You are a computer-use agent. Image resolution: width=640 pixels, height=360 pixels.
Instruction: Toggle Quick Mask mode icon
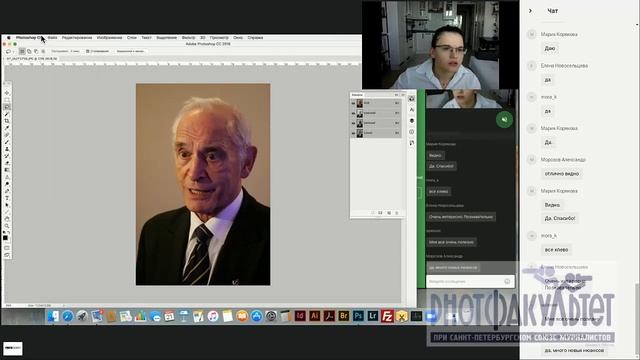coord(7,247)
